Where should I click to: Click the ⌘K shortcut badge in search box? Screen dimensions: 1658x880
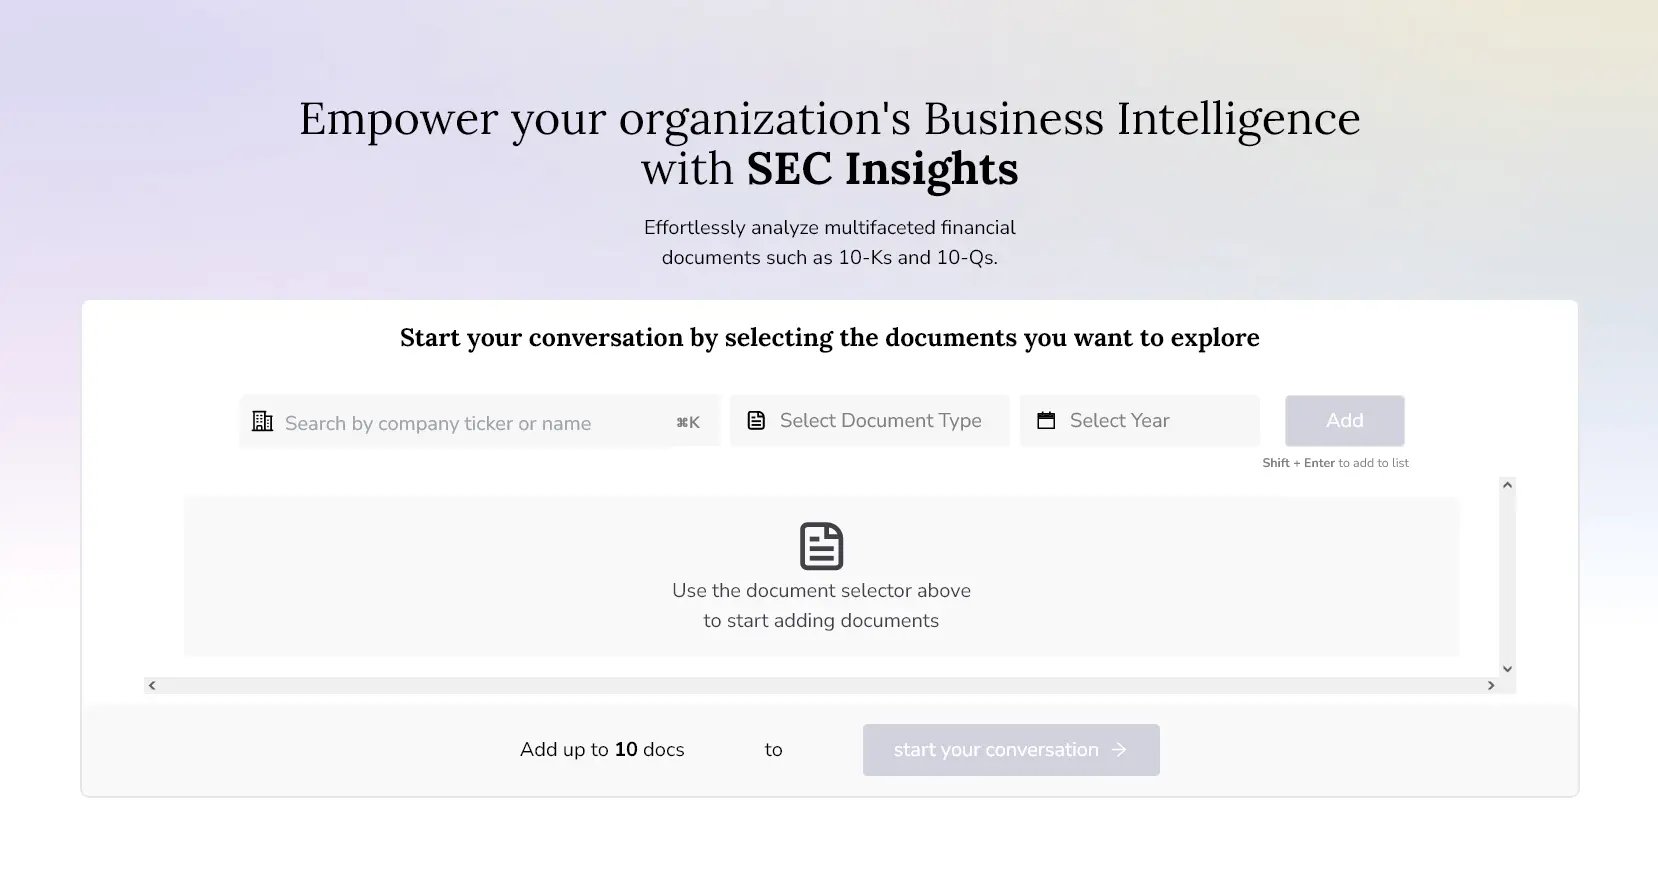click(688, 423)
